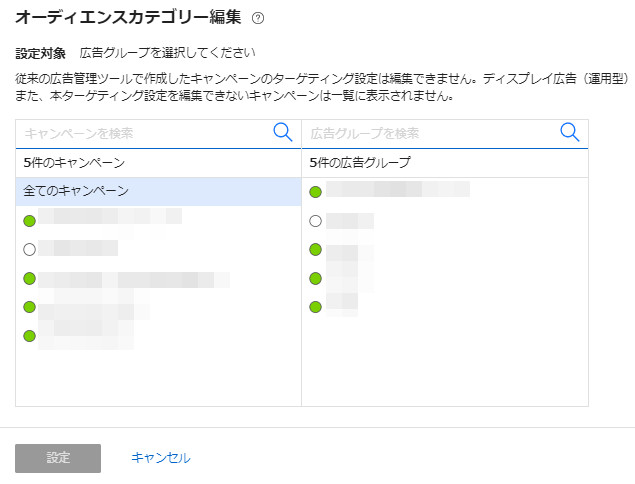The height and width of the screenshot is (484, 635).
Task: Click the first campaign's green status icon
Action: coord(29,220)
